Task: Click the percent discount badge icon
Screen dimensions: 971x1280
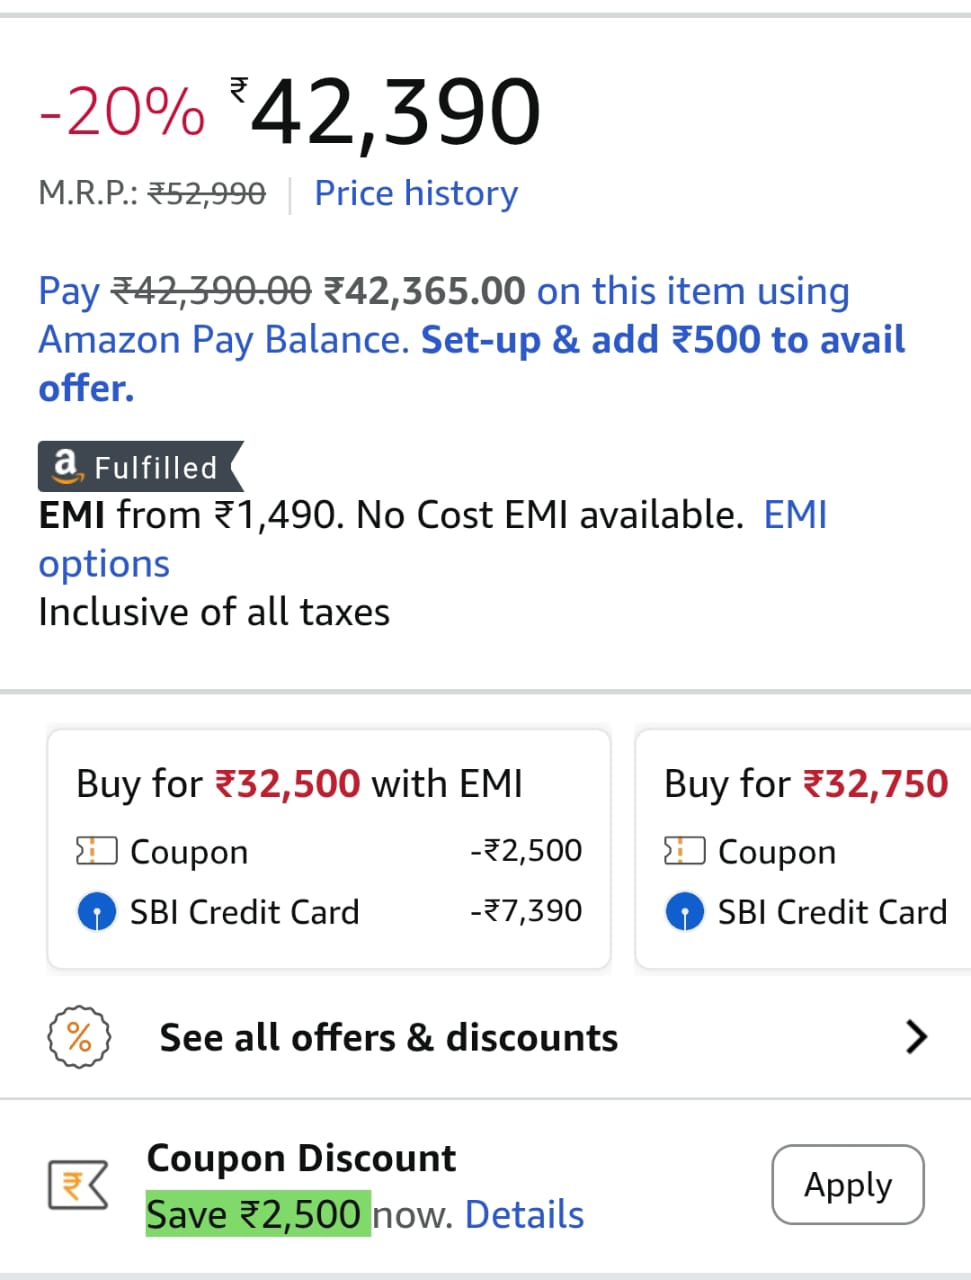Action: pyautogui.click(x=80, y=1037)
